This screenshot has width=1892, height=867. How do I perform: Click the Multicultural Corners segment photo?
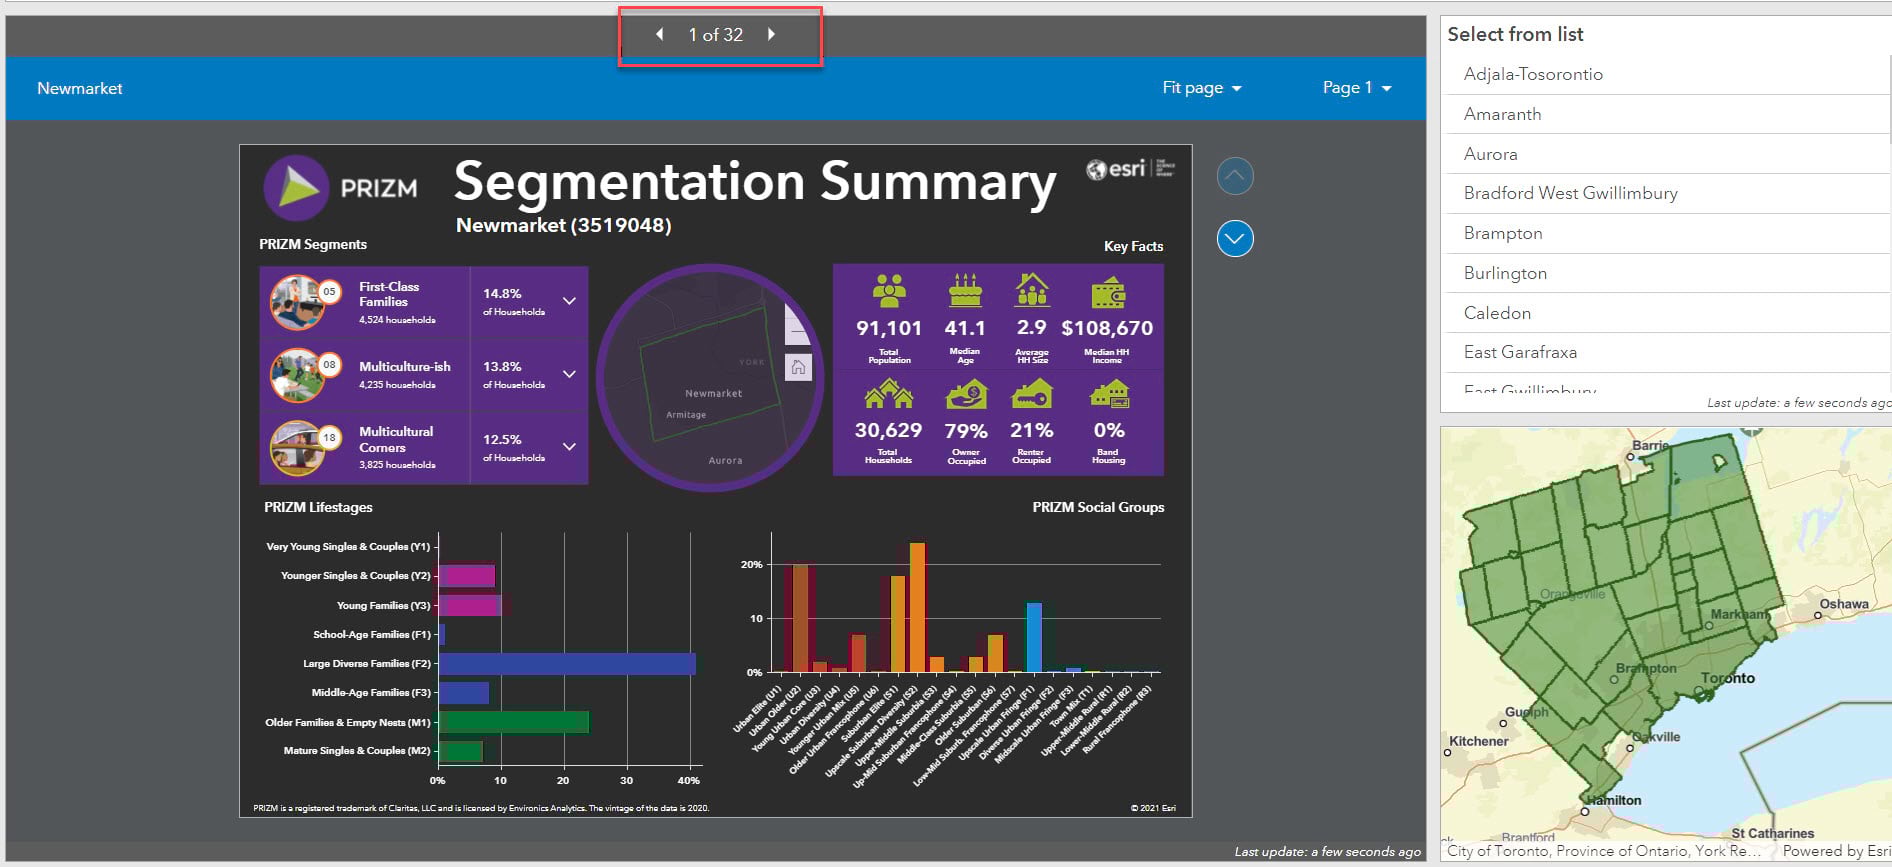pos(297,448)
